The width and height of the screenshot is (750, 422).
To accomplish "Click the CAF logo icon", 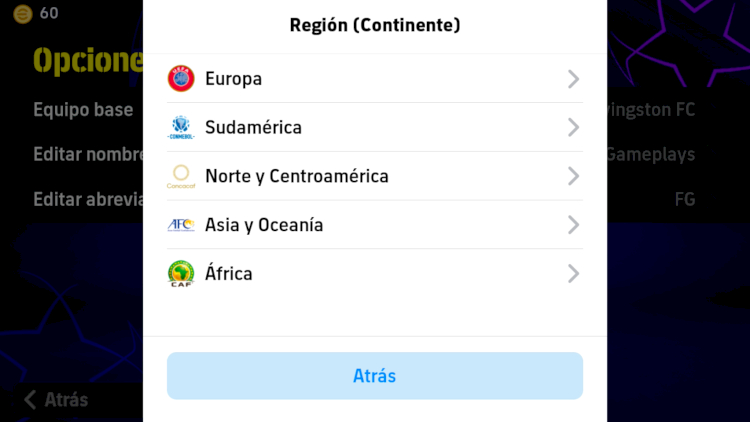I will [x=181, y=274].
